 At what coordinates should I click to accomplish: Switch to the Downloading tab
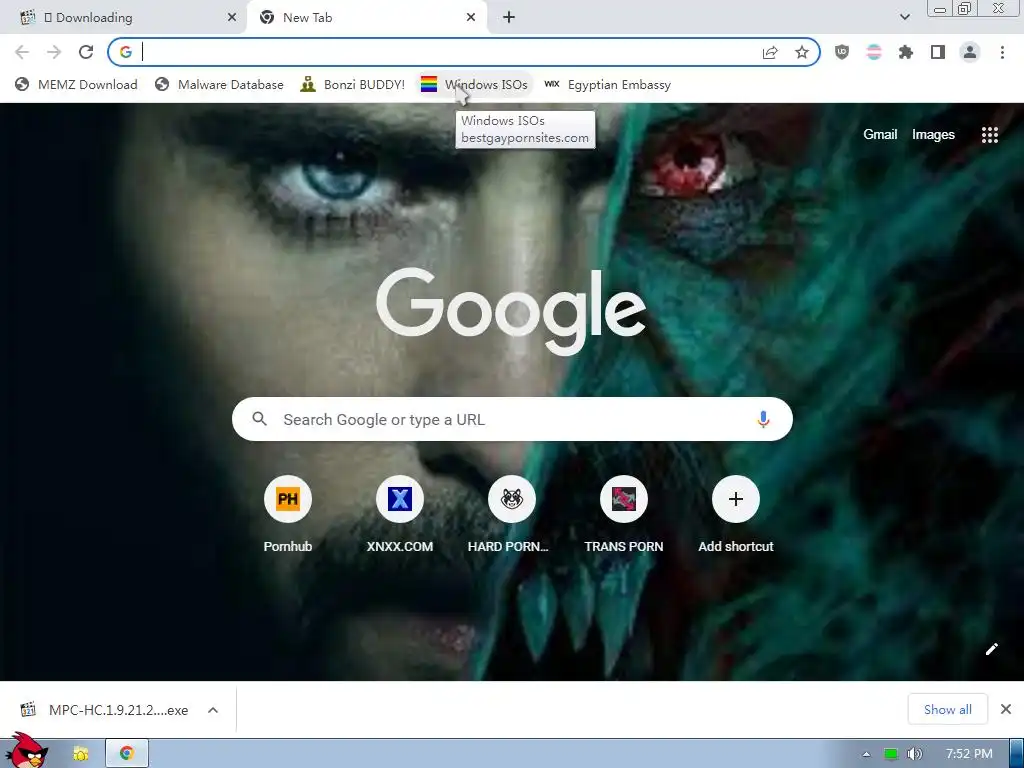coord(124,18)
